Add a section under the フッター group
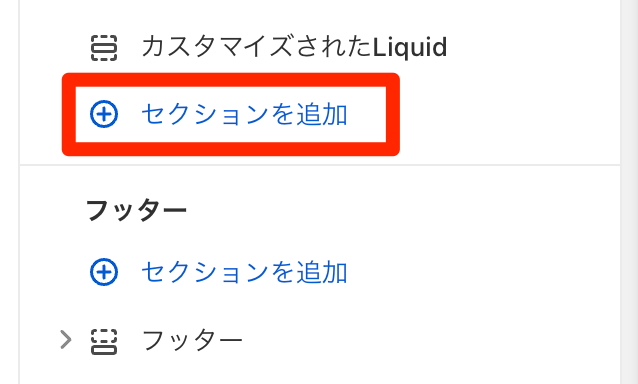Image resolution: width=638 pixels, height=384 pixels. tap(218, 272)
